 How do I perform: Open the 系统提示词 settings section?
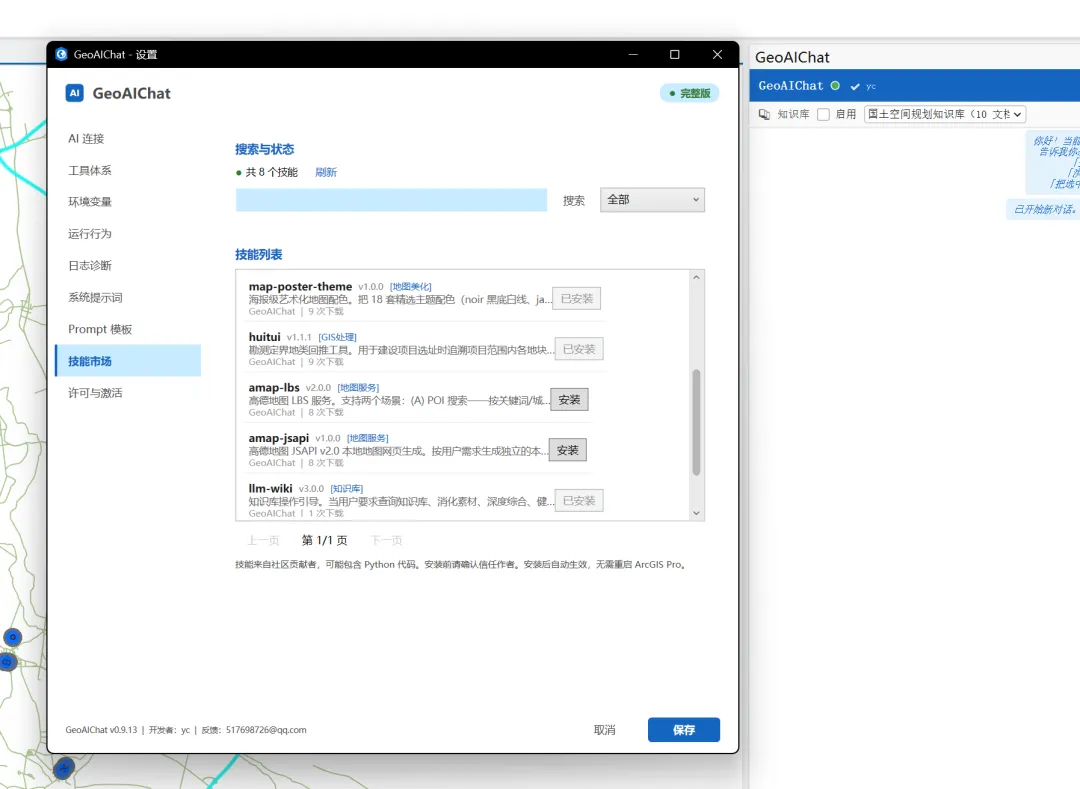[95, 297]
